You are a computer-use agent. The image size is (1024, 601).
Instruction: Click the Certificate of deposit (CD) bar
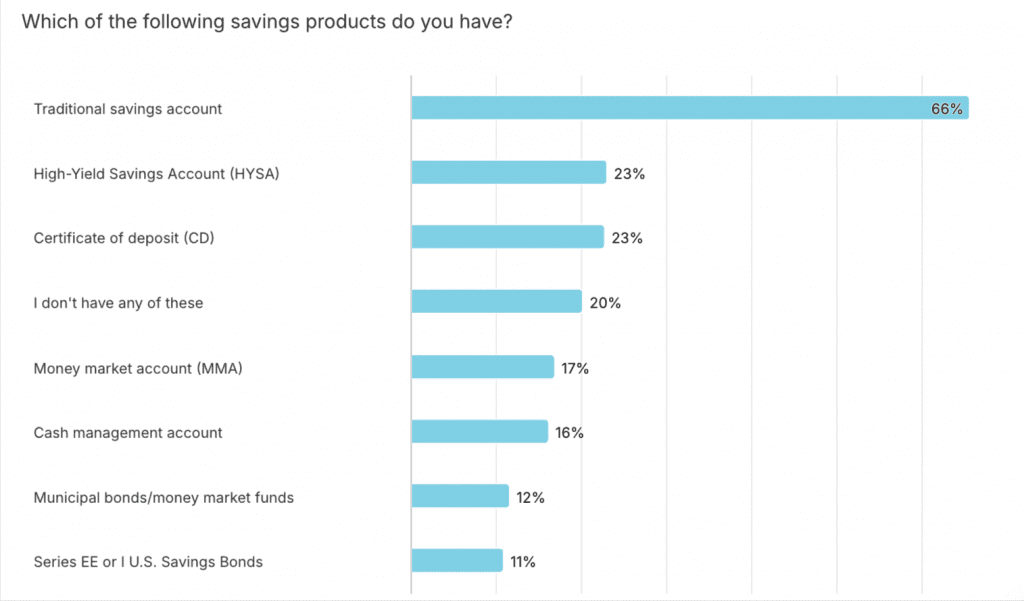[x=507, y=238]
